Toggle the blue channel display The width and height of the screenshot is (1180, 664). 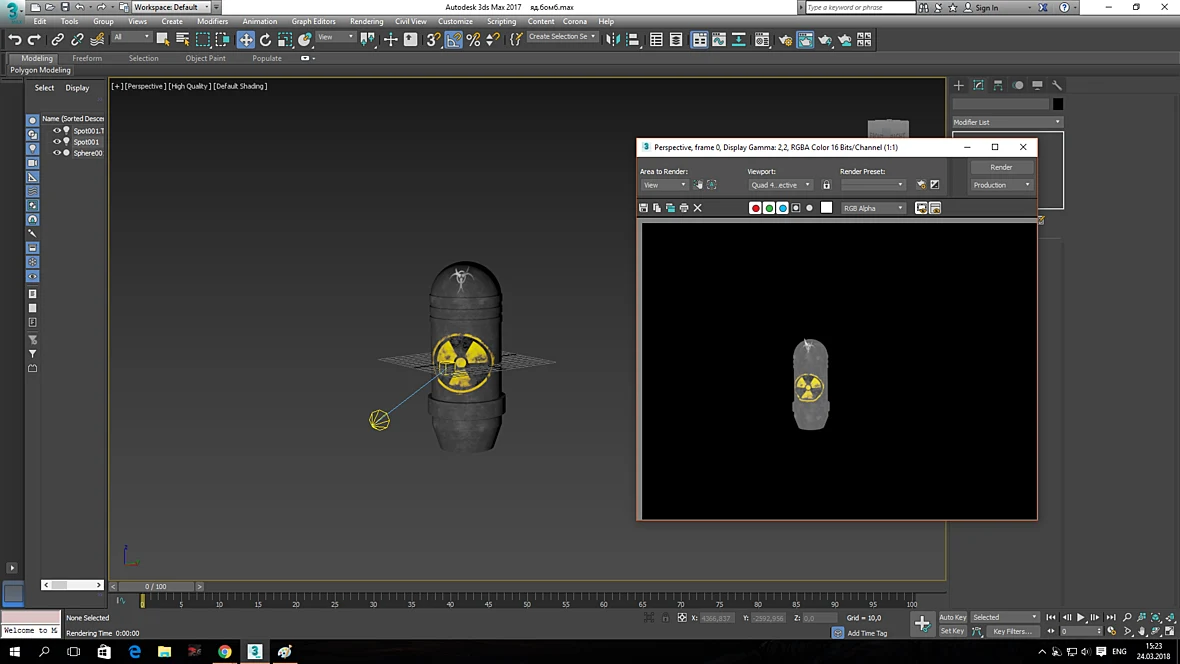click(783, 208)
